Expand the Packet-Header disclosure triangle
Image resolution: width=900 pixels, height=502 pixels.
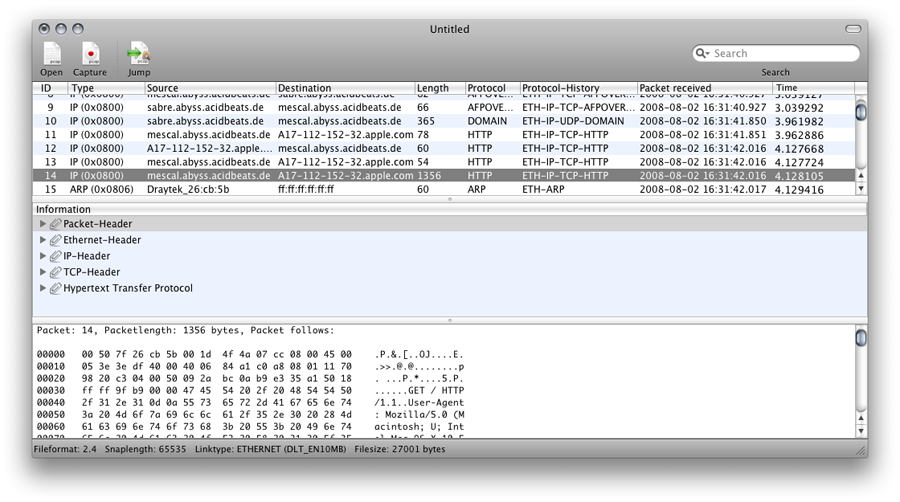[42, 224]
